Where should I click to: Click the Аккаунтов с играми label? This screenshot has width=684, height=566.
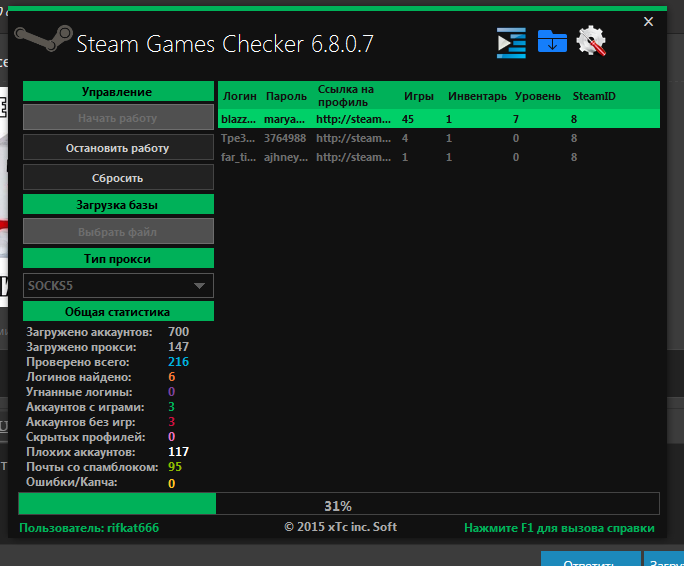tap(85, 407)
